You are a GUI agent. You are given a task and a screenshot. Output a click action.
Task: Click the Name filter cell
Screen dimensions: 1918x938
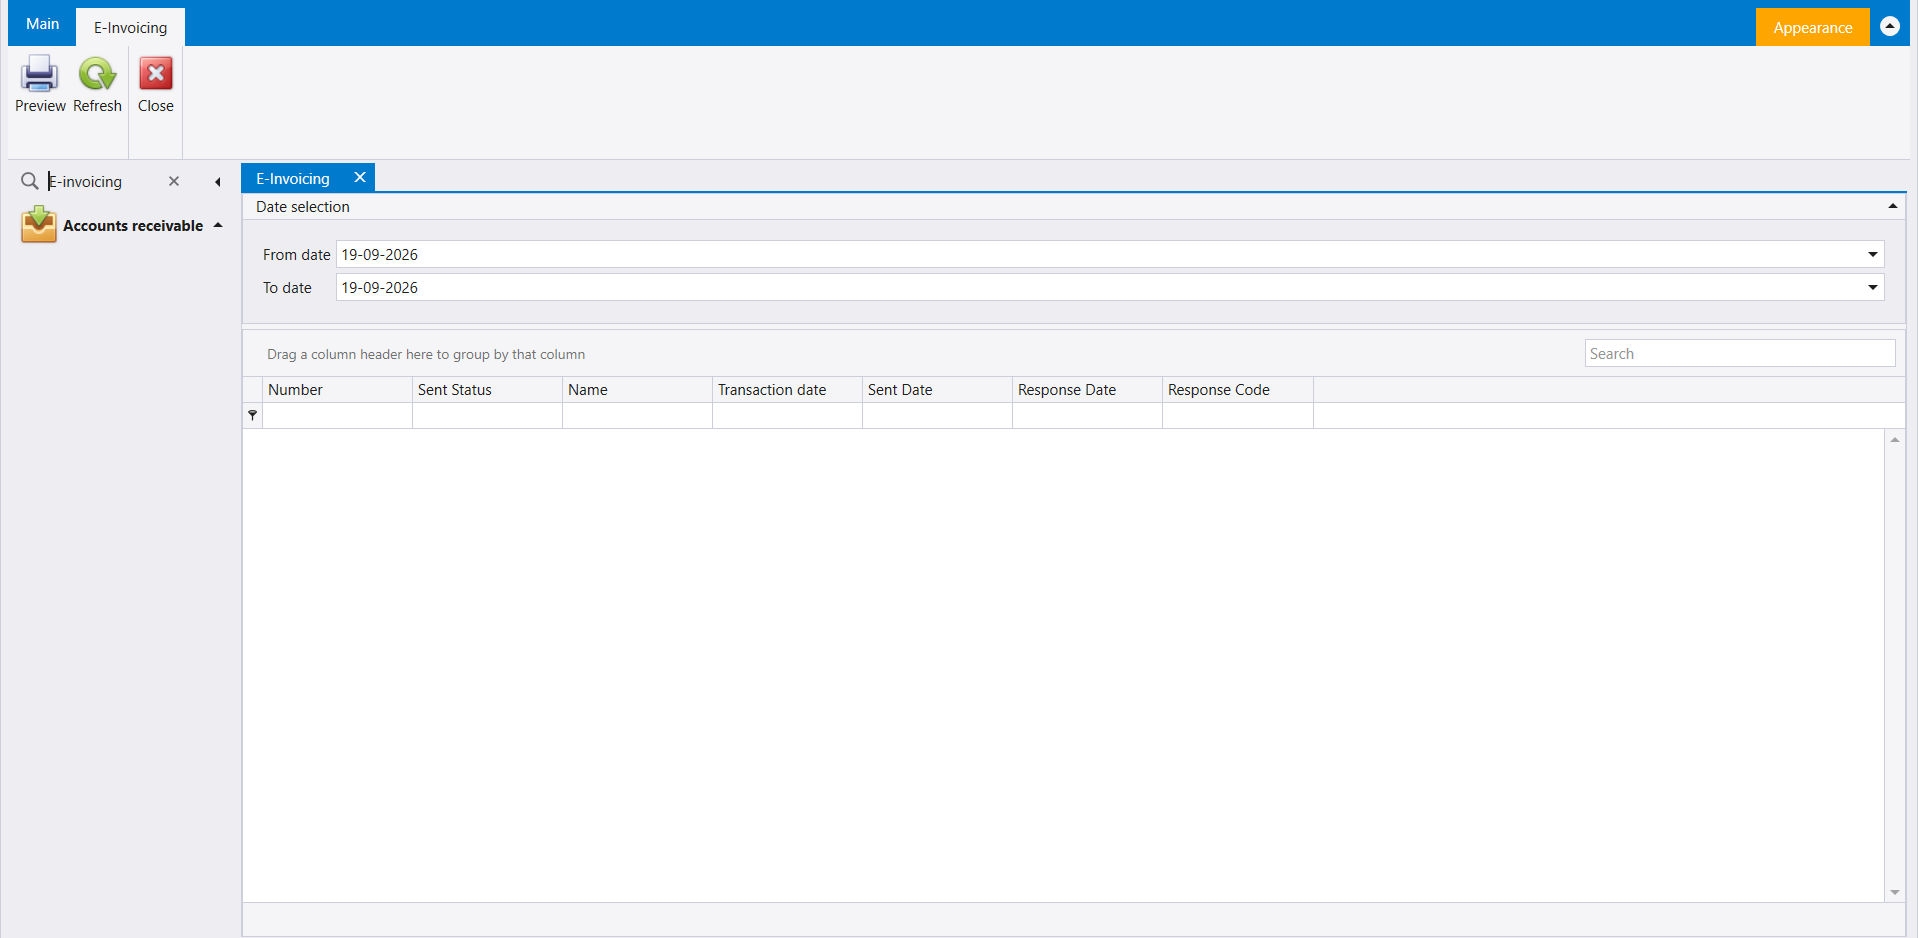click(637, 415)
